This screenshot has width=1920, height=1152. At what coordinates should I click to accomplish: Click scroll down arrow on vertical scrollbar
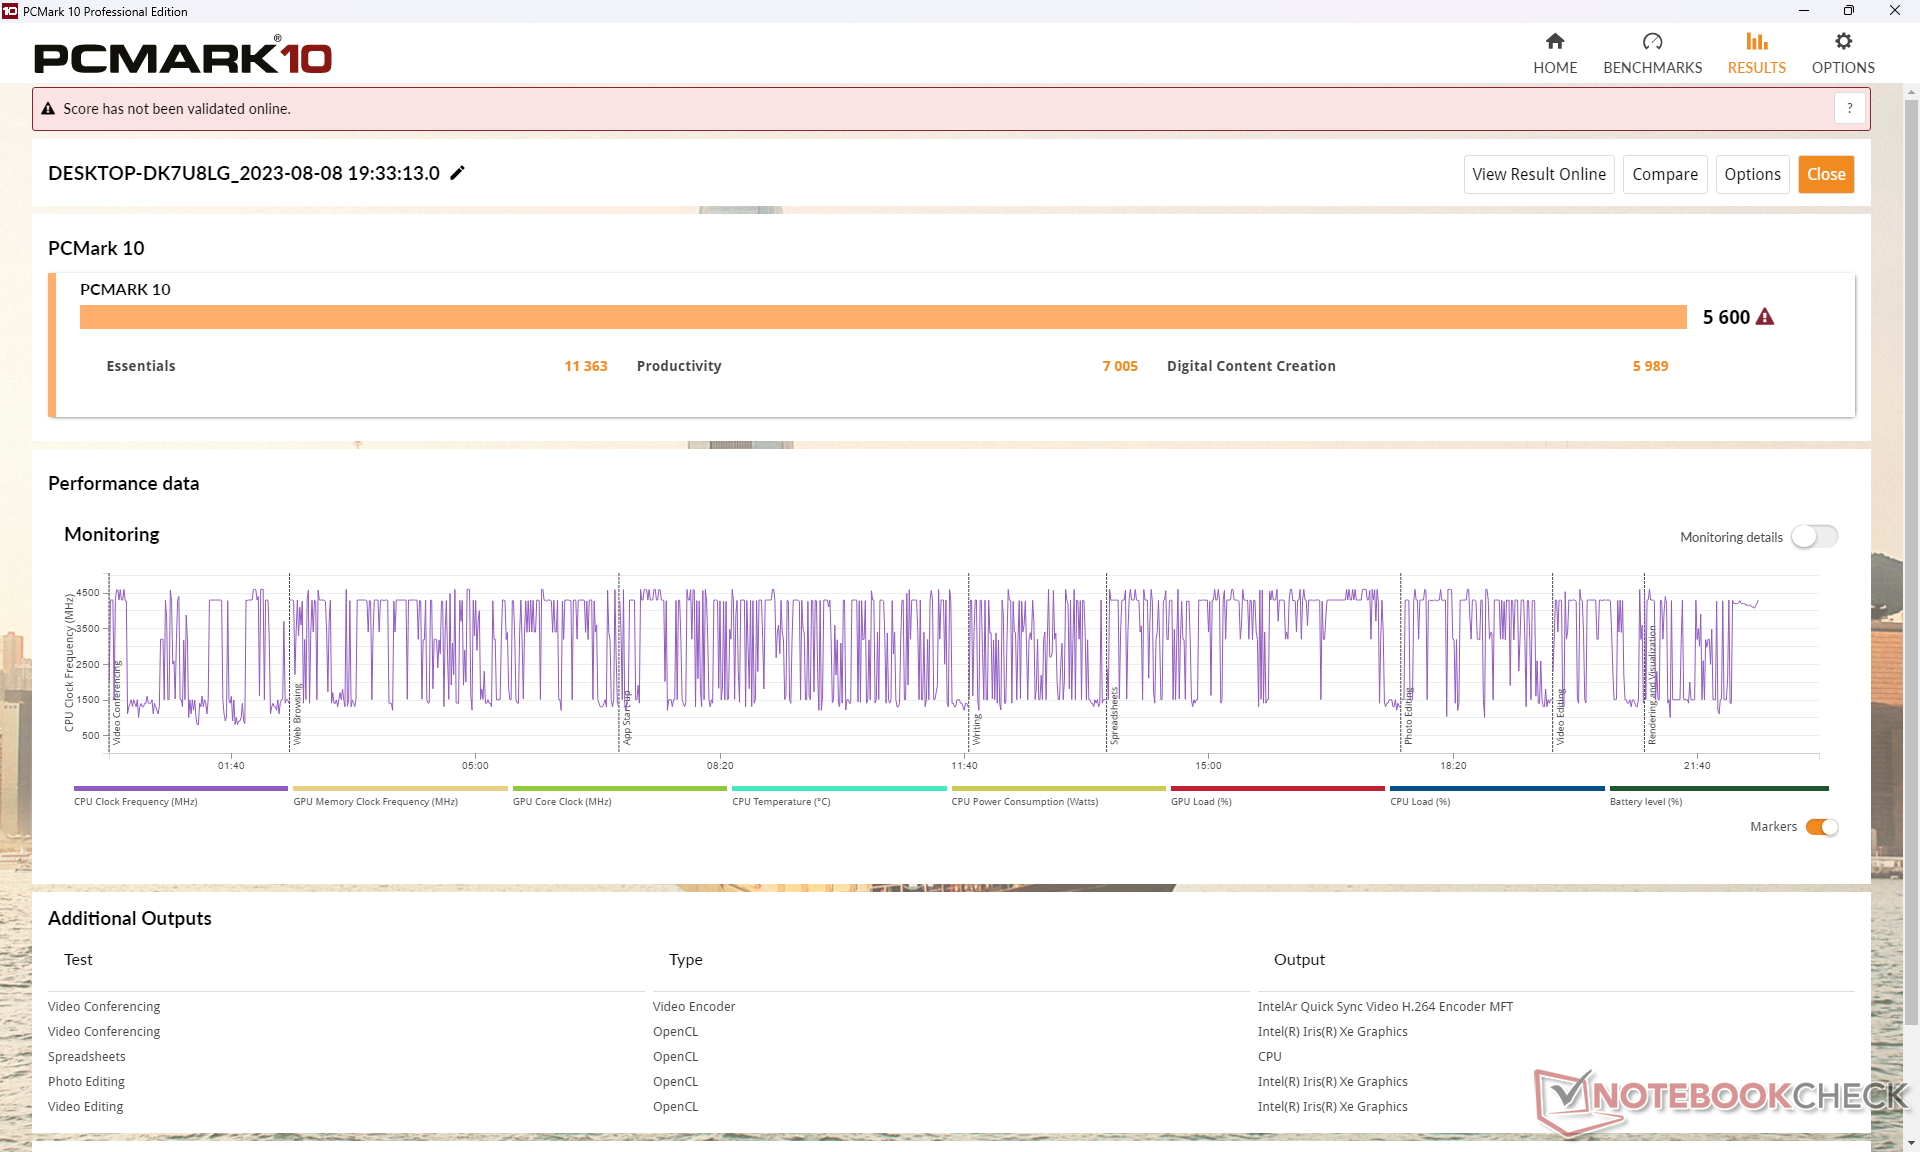point(1911,1143)
